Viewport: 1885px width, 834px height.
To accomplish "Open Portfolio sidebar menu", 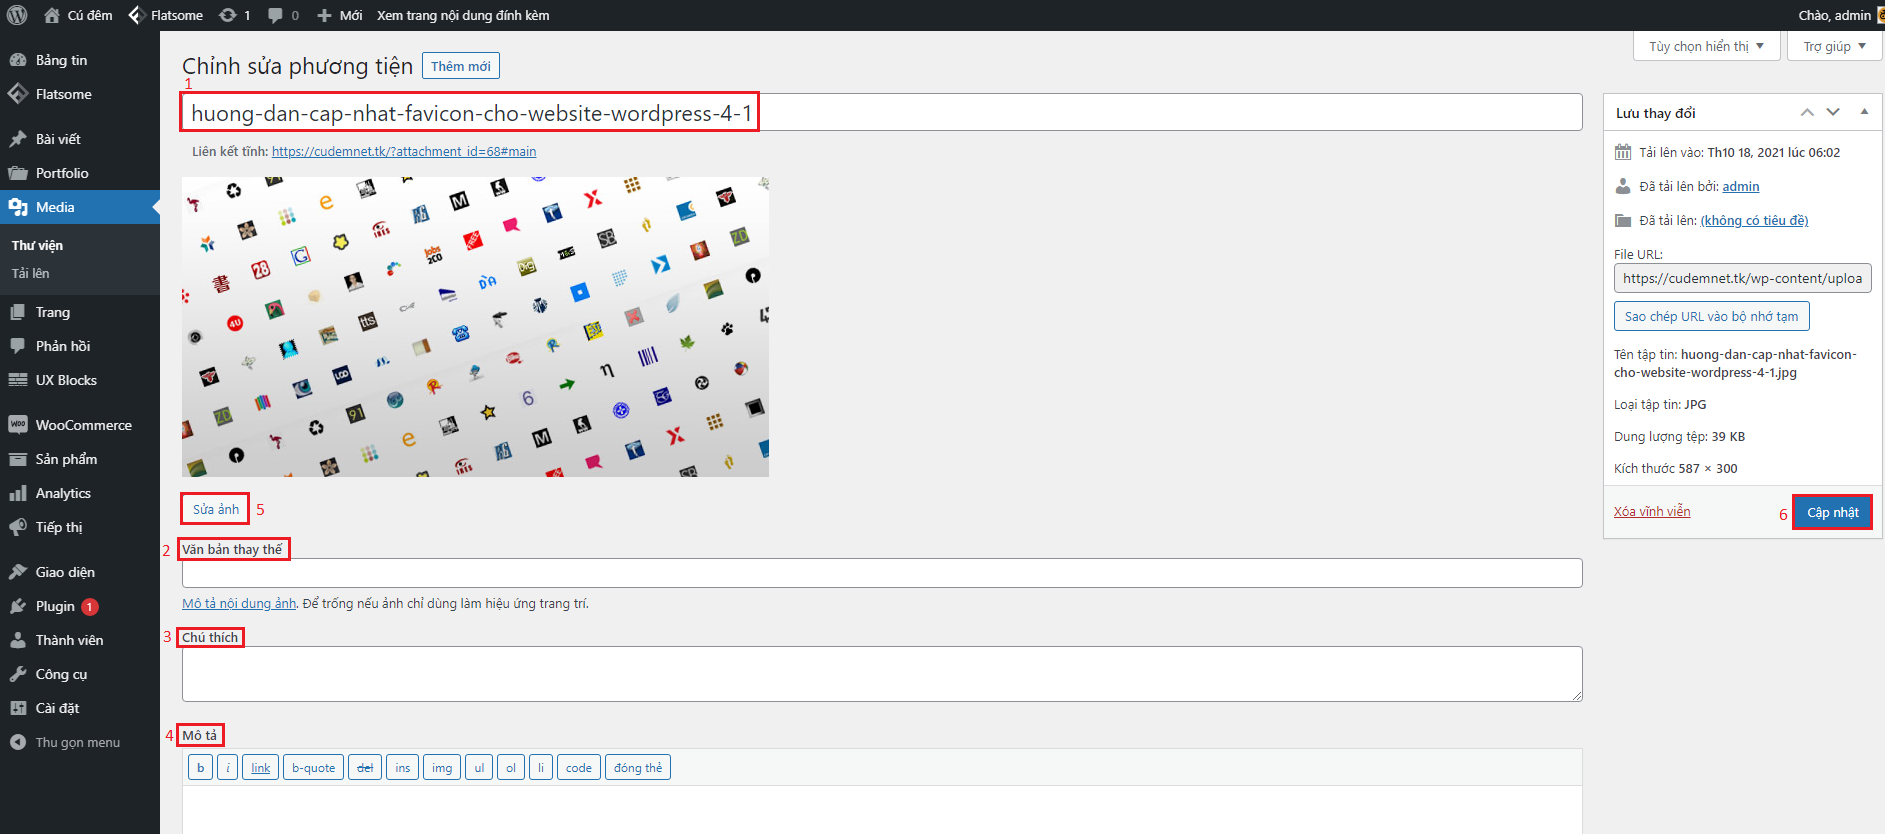I will (x=80, y=173).
